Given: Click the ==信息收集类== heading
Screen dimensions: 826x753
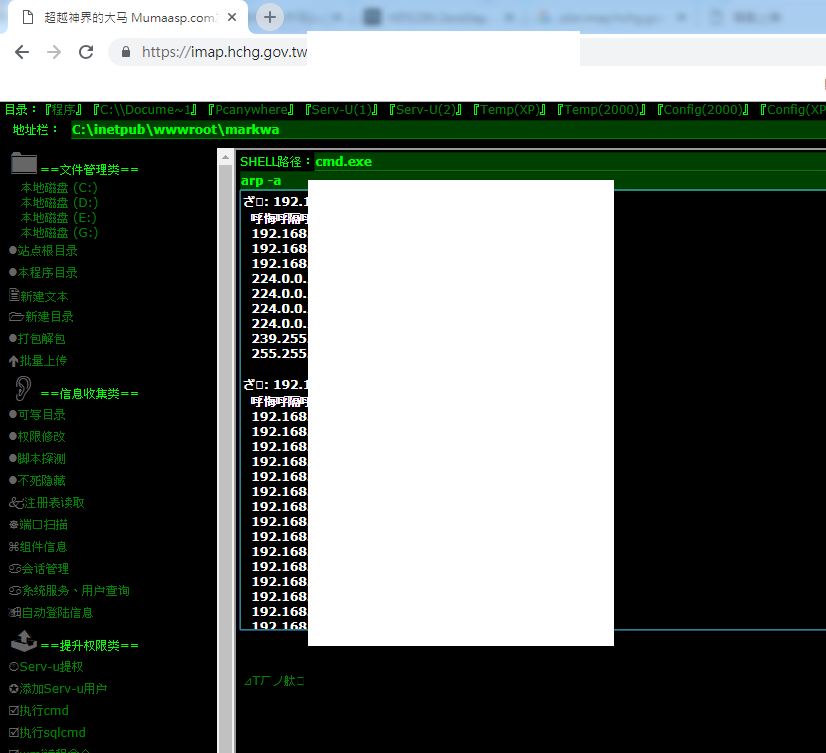Looking at the screenshot, I should [x=90, y=394].
